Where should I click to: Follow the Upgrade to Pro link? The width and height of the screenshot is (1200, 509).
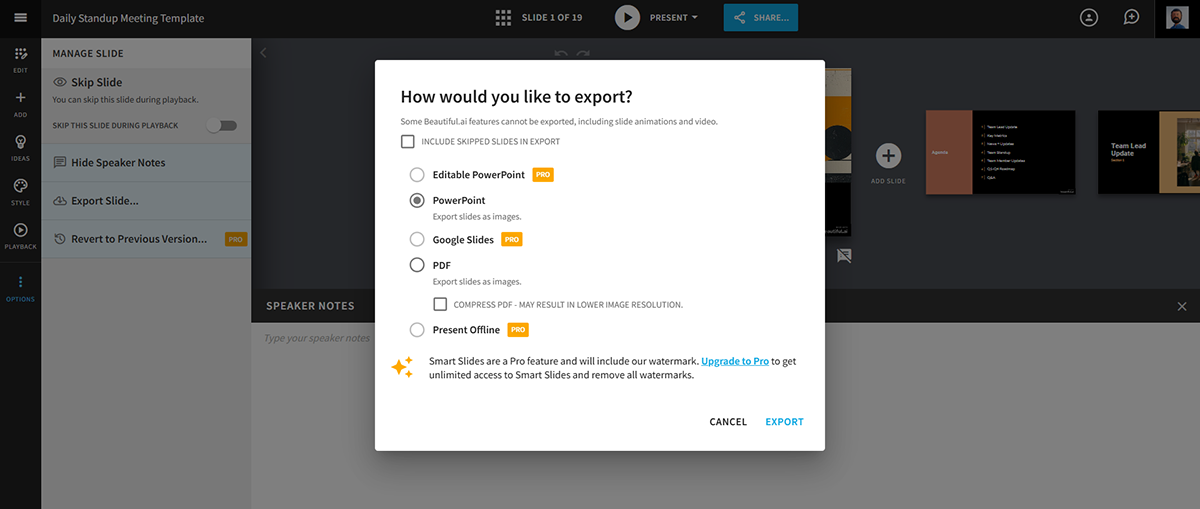[734, 361]
